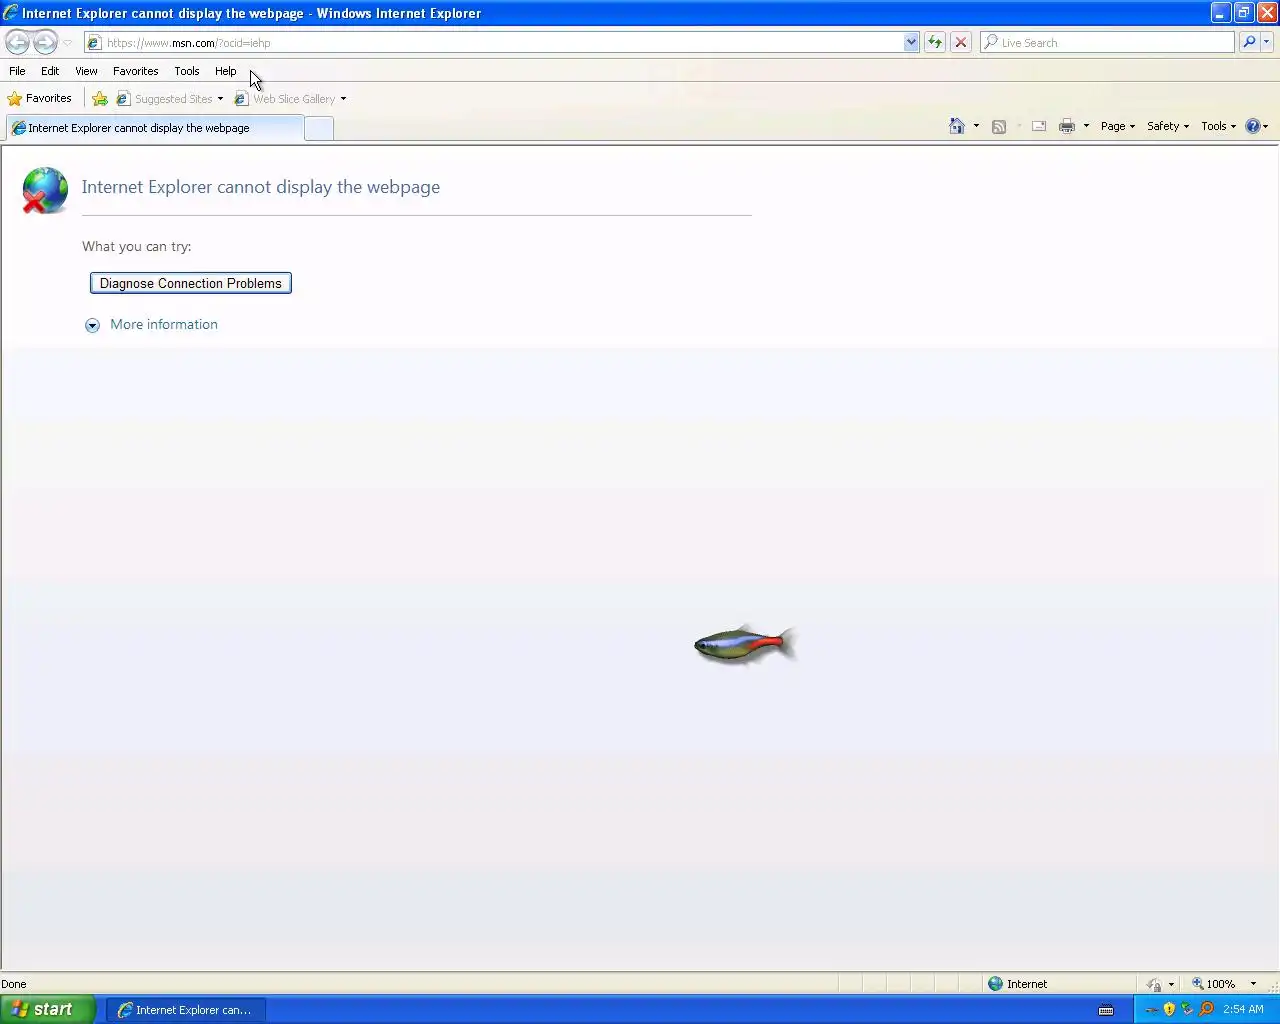
Task: Stop loading with the red X icon
Action: tap(961, 43)
